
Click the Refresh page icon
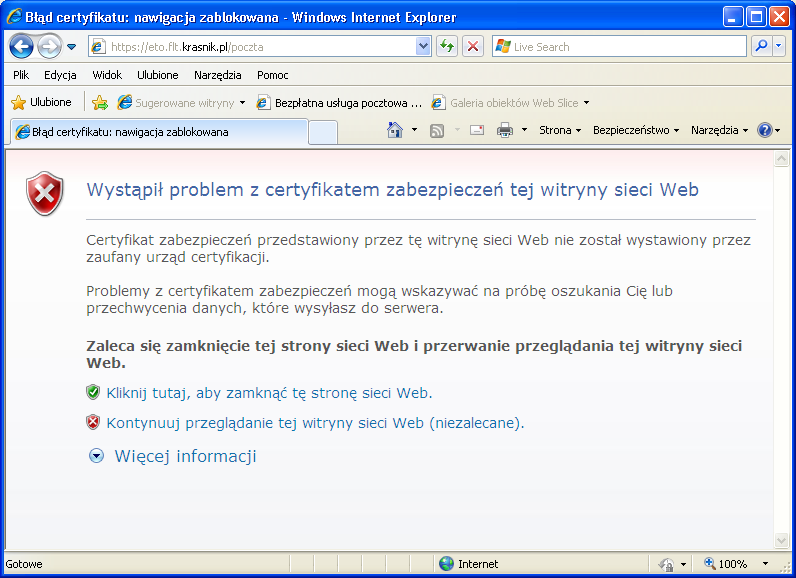(447, 46)
